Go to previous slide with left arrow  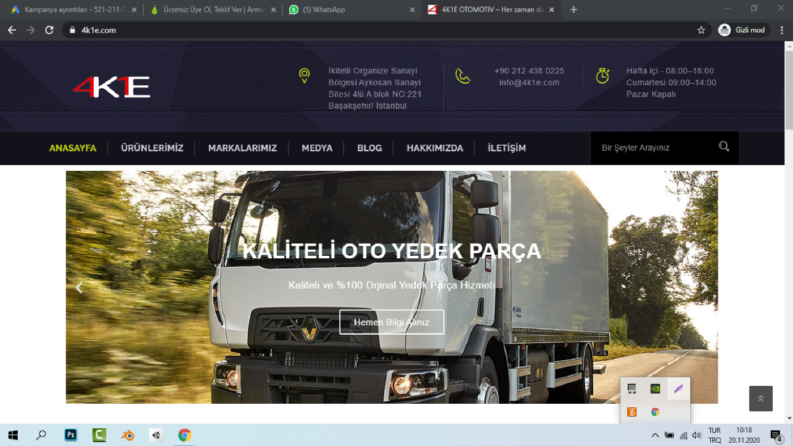[79, 288]
